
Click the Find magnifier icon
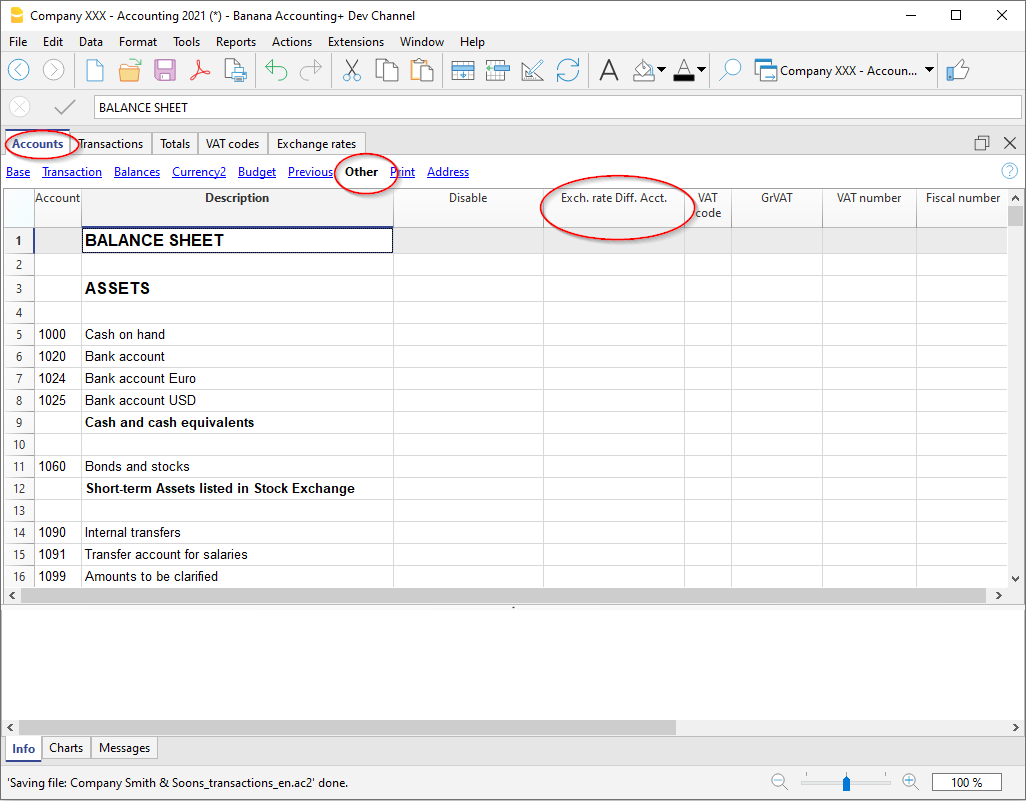click(731, 70)
